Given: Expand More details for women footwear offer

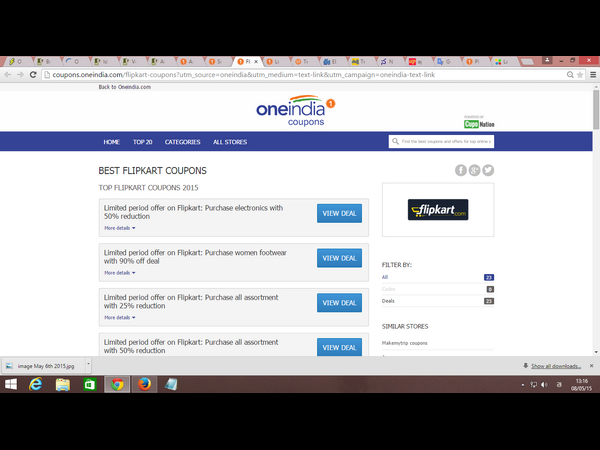Looking at the screenshot, I should (x=119, y=272).
